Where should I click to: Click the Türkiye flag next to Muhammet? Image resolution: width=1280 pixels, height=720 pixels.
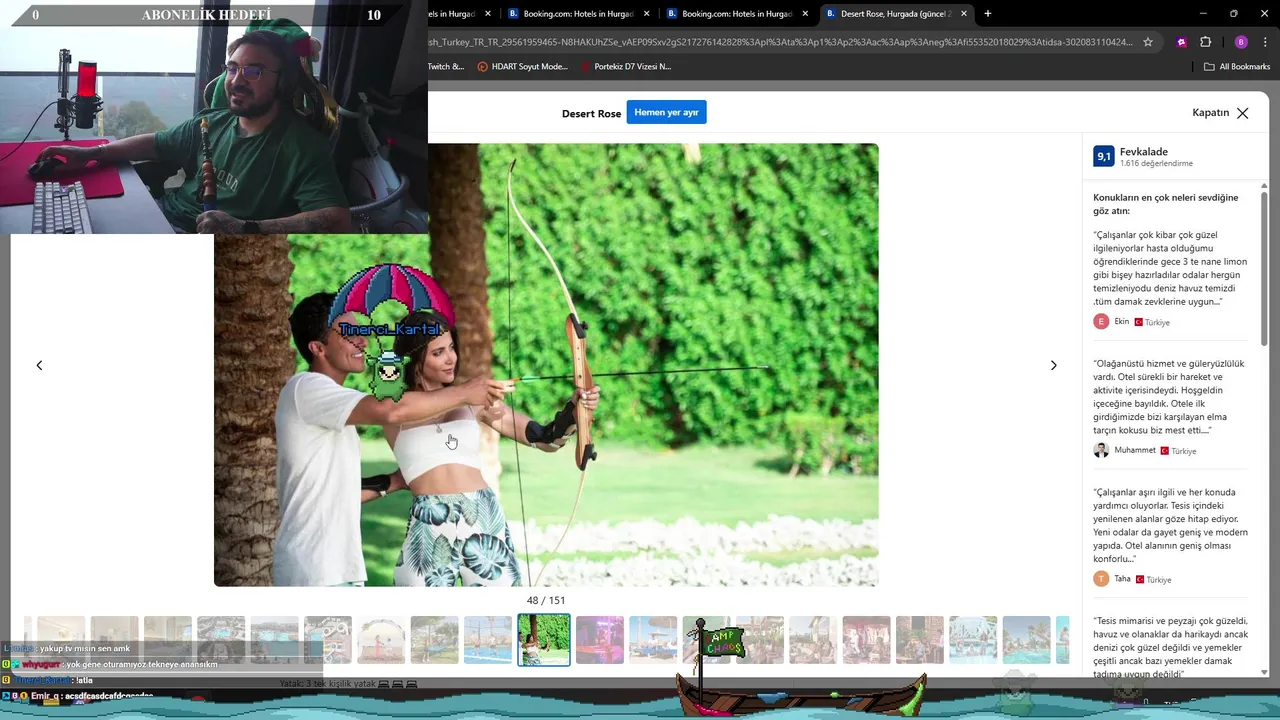point(1164,451)
